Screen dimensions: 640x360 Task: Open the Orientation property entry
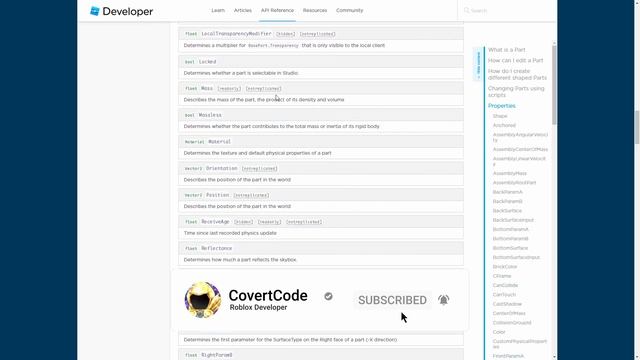[x=222, y=168]
